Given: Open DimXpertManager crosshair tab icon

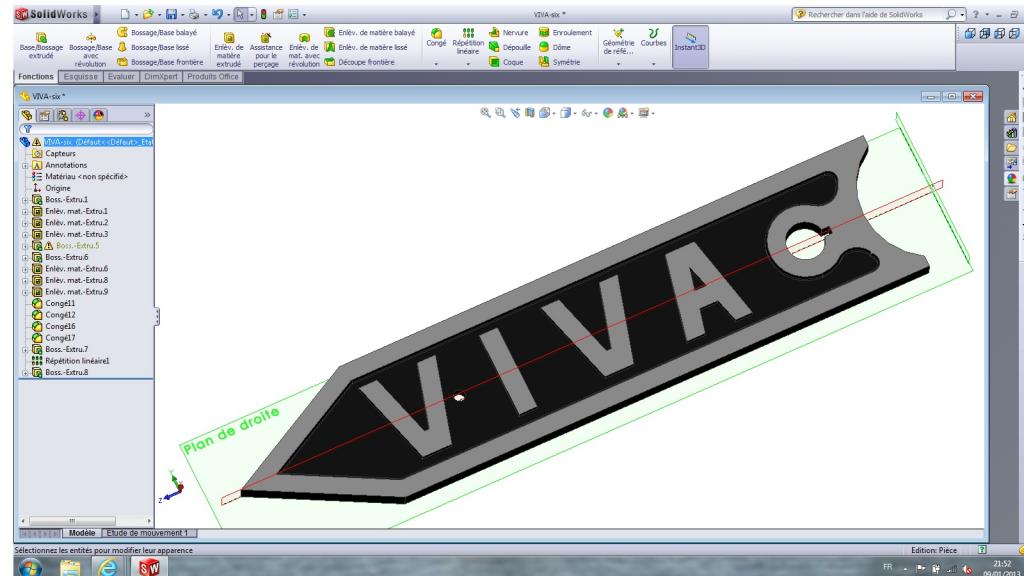Looking at the screenshot, I should pyautogui.click(x=80, y=115).
